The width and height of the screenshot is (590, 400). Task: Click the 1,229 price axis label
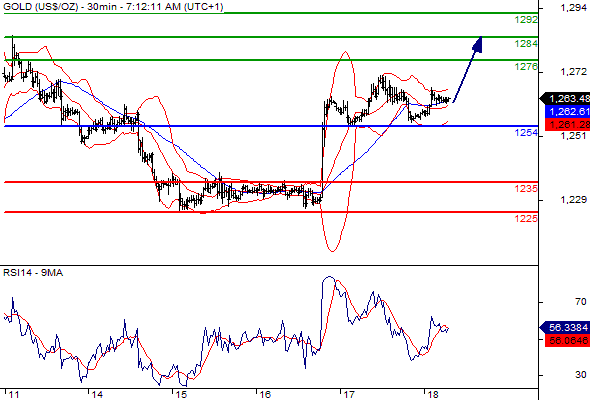[573, 200]
